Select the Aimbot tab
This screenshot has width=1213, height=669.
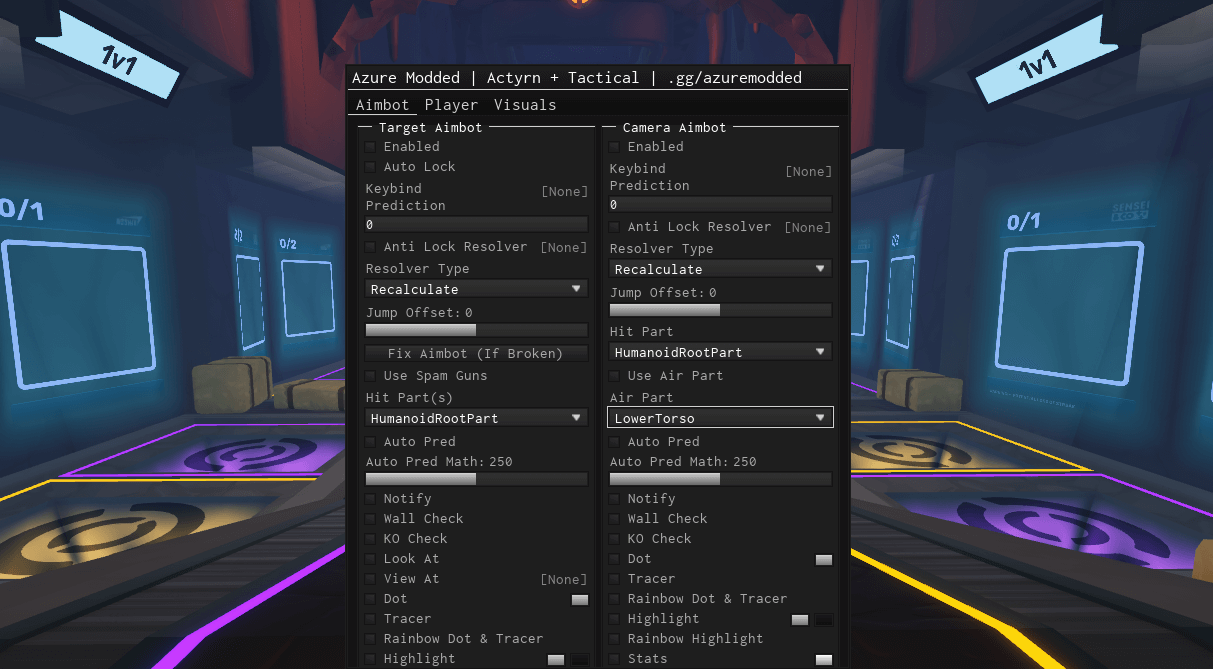click(x=382, y=105)
